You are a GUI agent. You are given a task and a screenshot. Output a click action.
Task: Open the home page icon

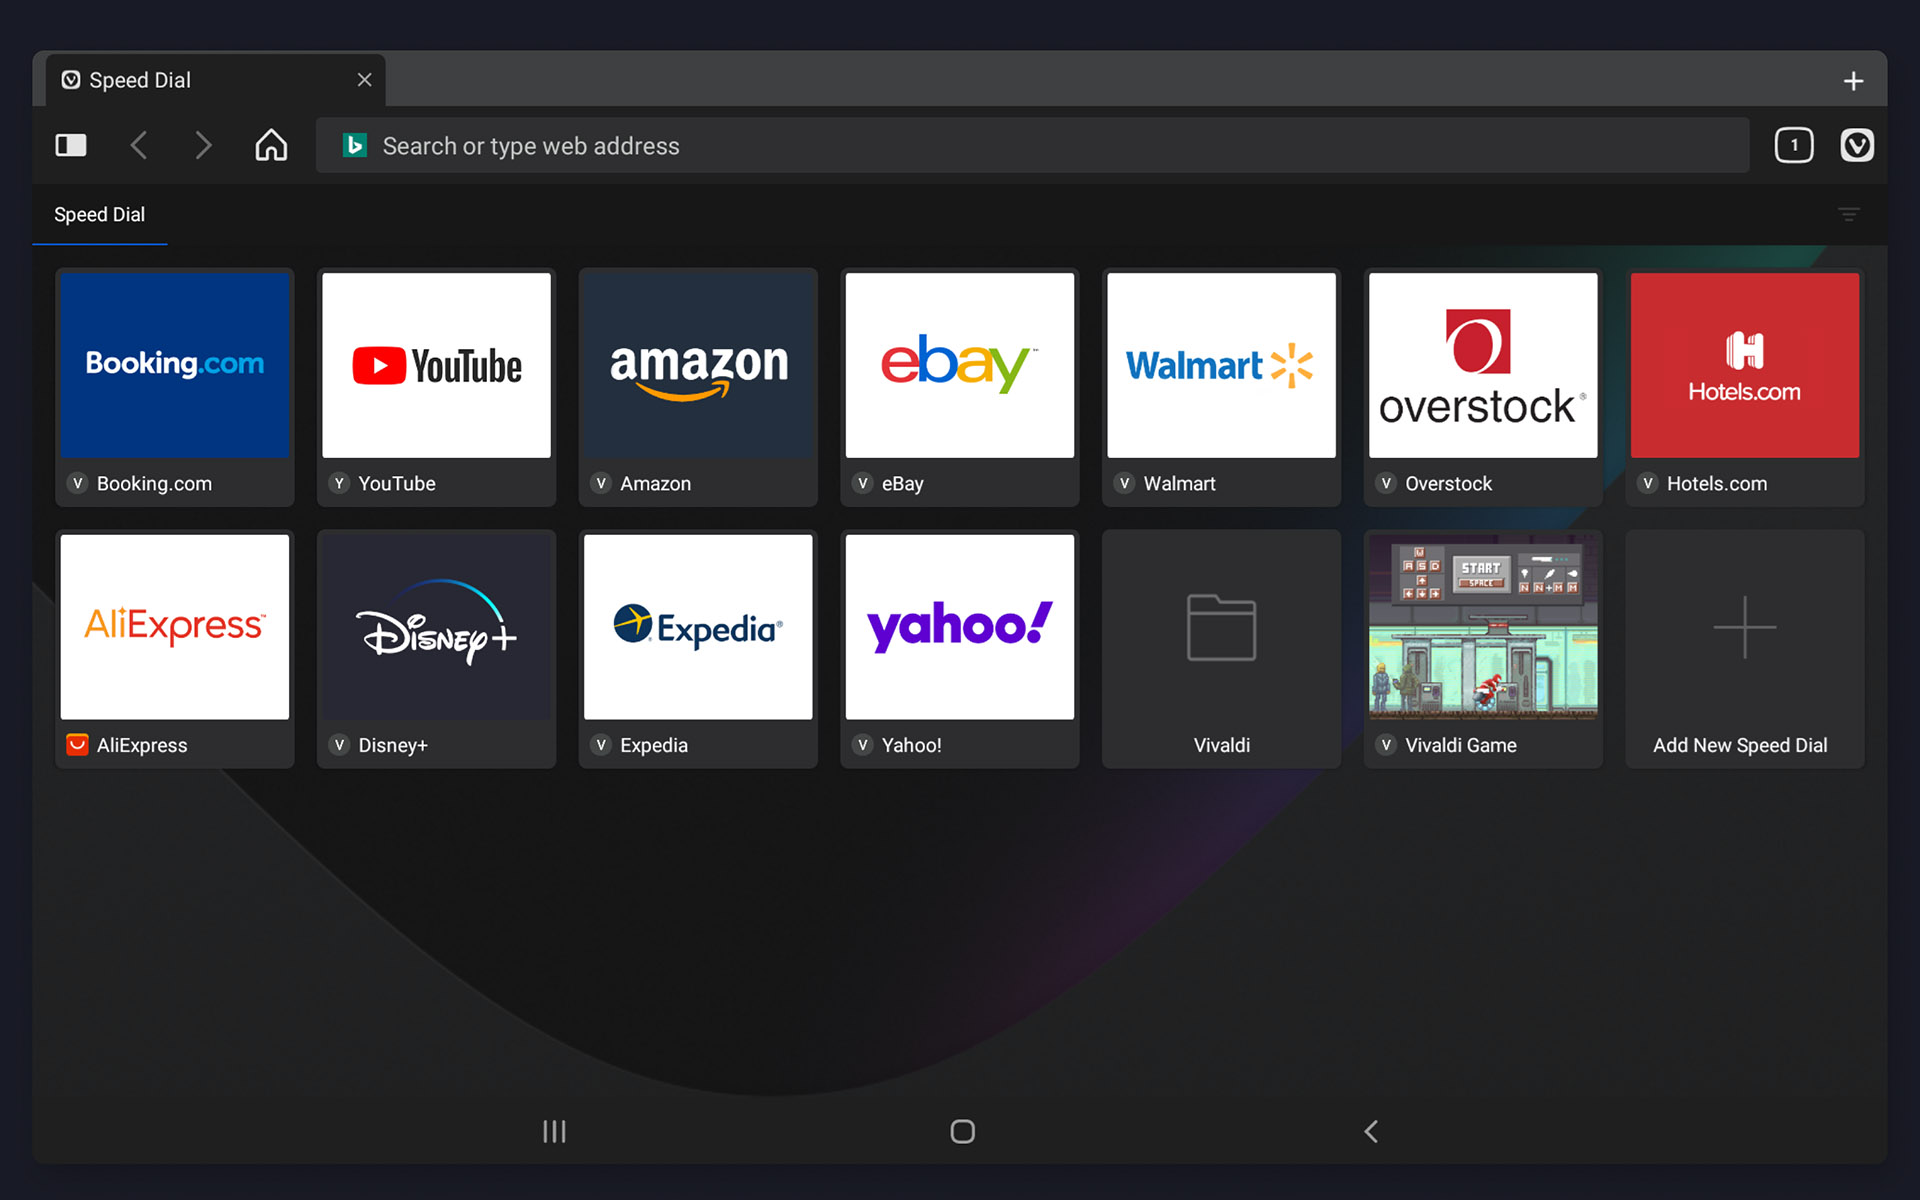(x=271, y=146)
